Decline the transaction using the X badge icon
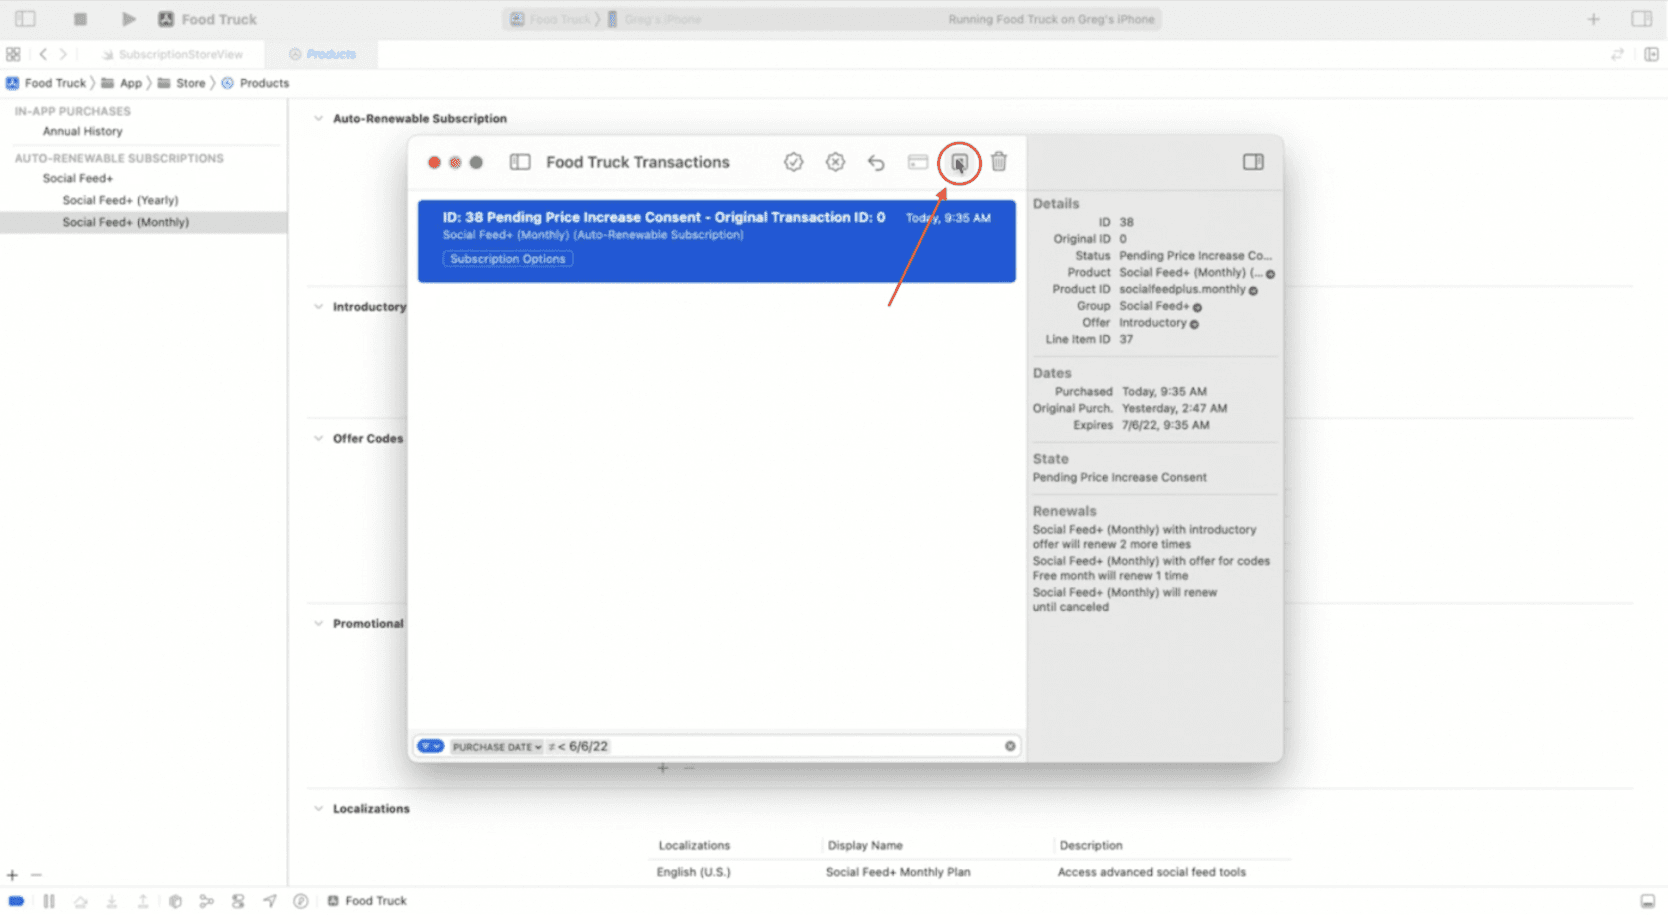 (835, 161)
